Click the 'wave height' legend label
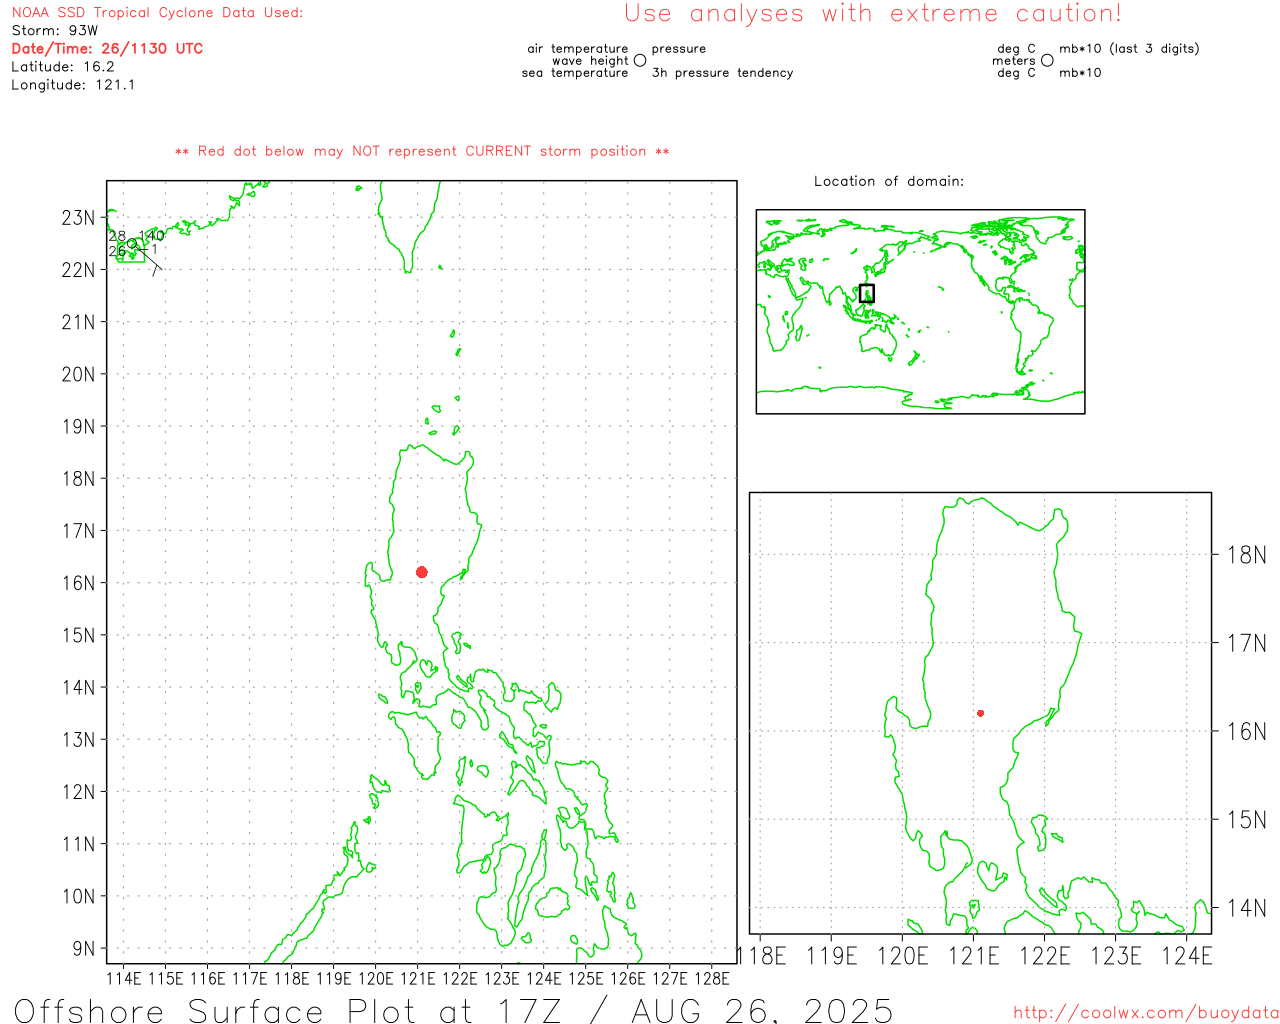Image resolution: width=1280 pixels, height=1024 pixels. pos(590,61)
